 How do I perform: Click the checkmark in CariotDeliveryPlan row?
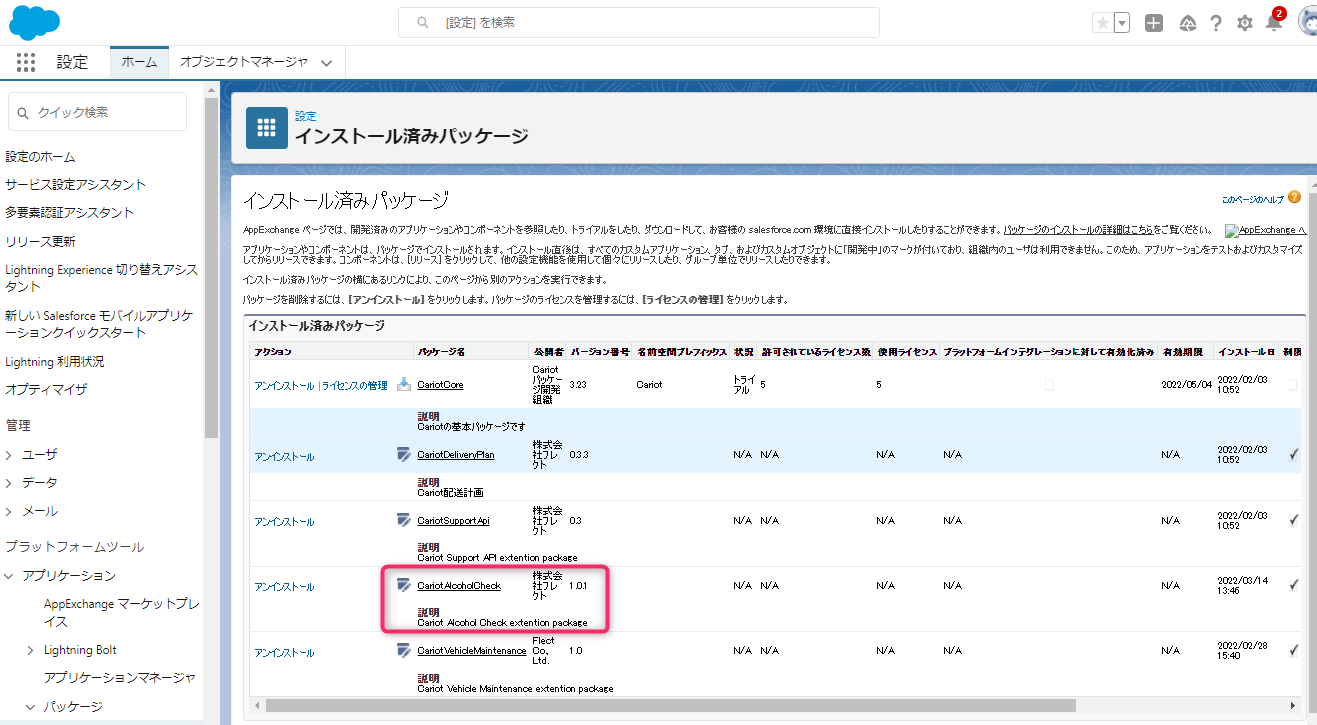[1295, 455]
